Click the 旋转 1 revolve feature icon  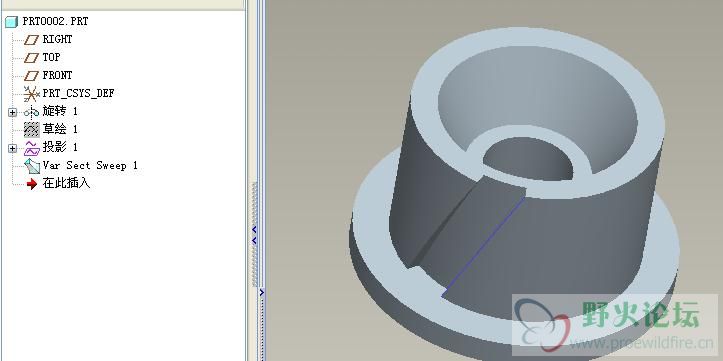pyautogui.click(x=31, y=112)
